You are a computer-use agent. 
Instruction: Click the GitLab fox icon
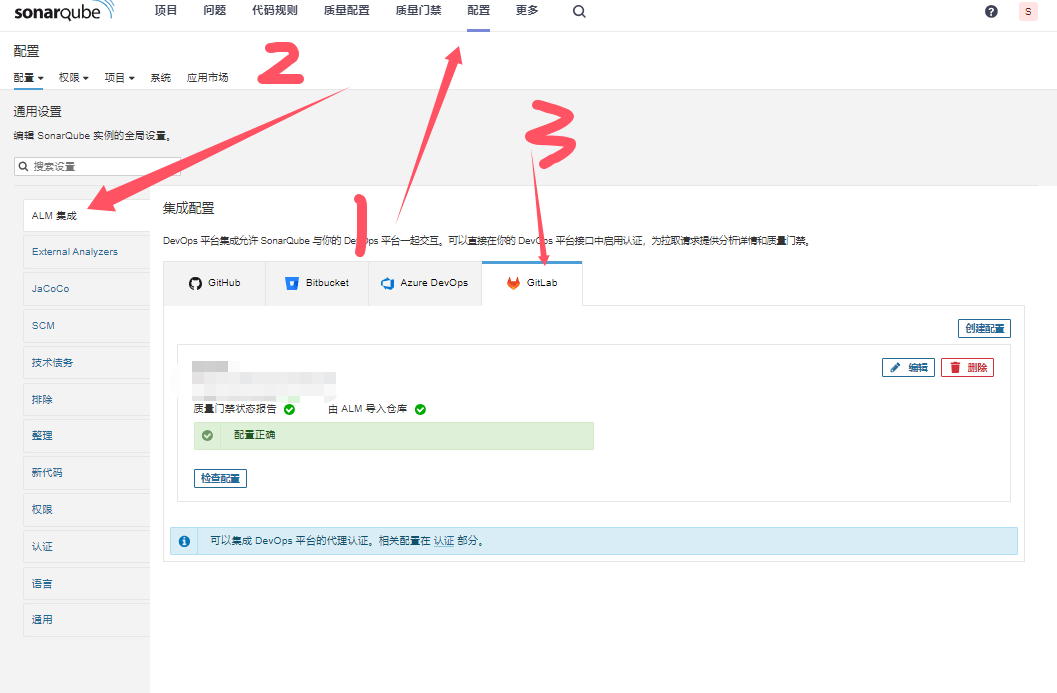point(514,283)
